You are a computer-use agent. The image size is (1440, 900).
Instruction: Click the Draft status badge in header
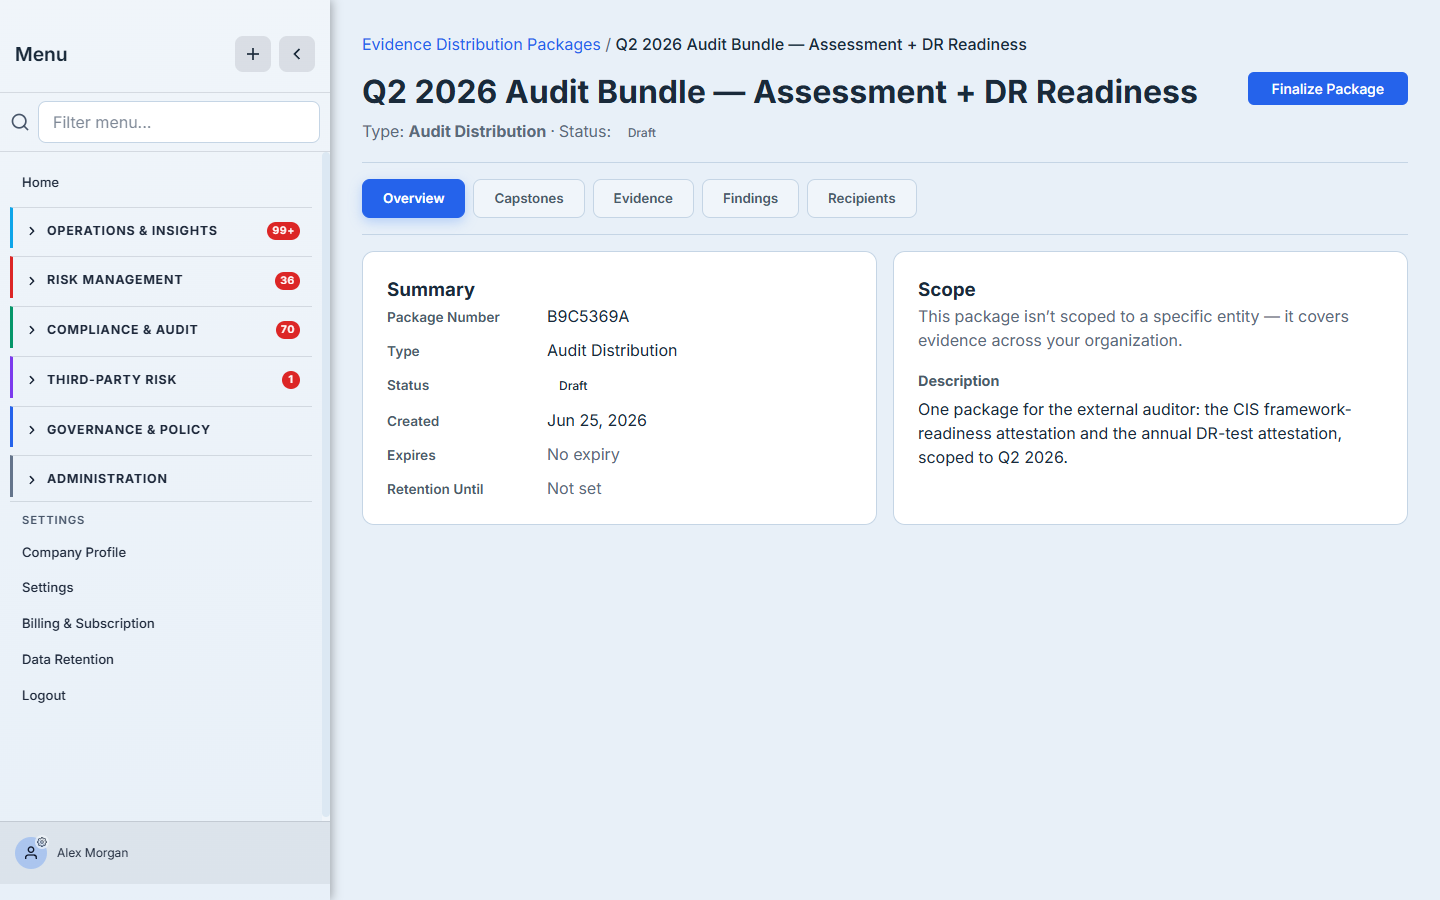[x=642, y=132]
